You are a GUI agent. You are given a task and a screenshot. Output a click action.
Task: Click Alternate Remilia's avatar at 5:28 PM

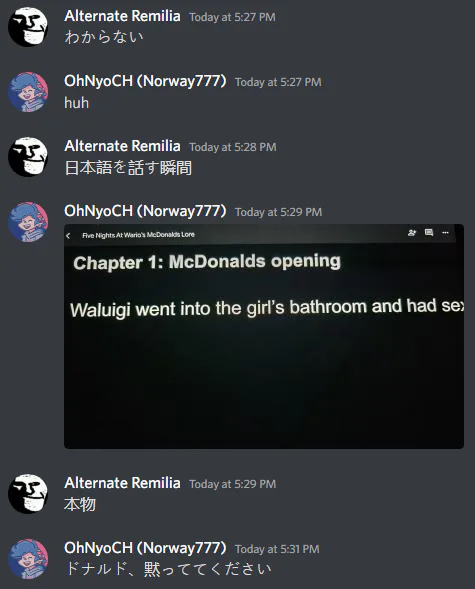click(x=28, y=157)
